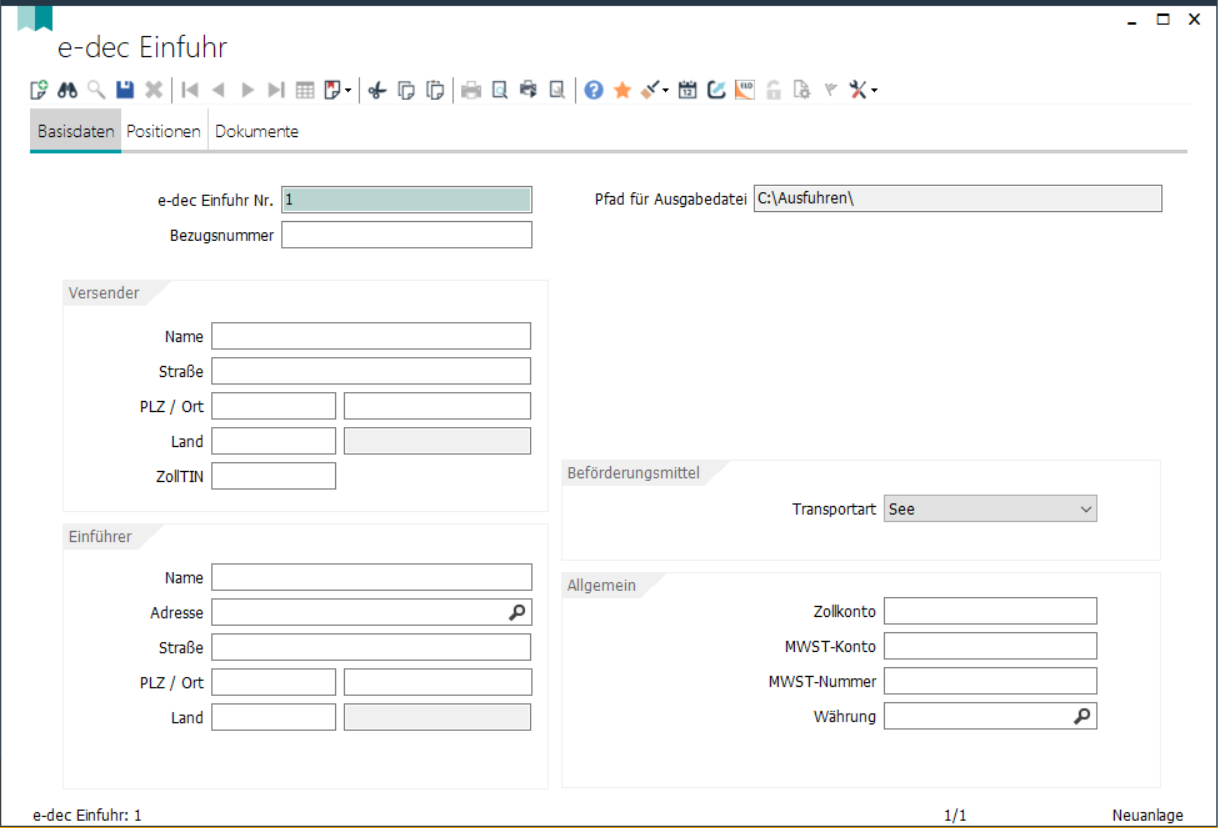The width and height of the screenshot is (1218, 828).
Task: Click the Einführer Ort field
Action: (x=438, y=682)
